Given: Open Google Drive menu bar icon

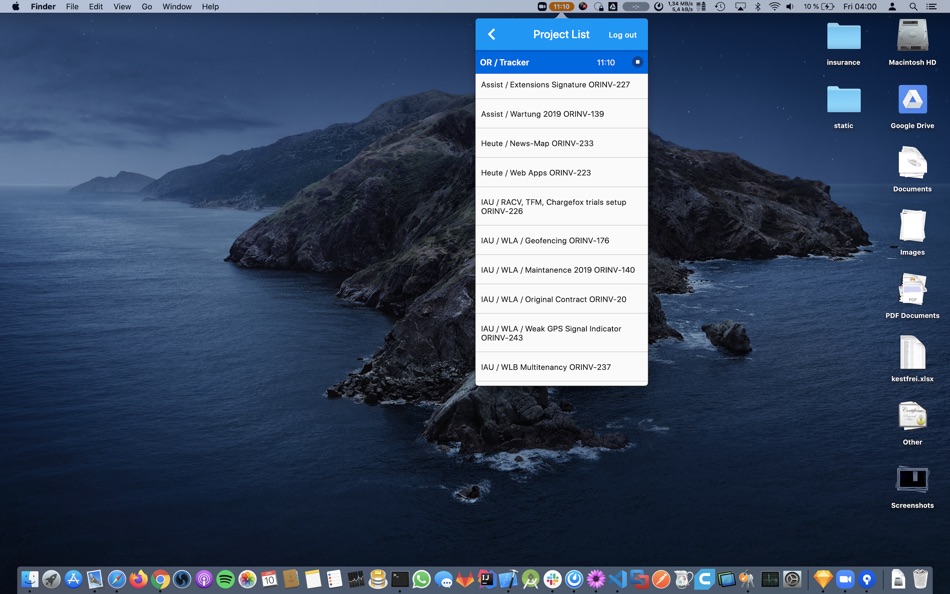Looking at the screenshot, I should (x=613, y=7).
